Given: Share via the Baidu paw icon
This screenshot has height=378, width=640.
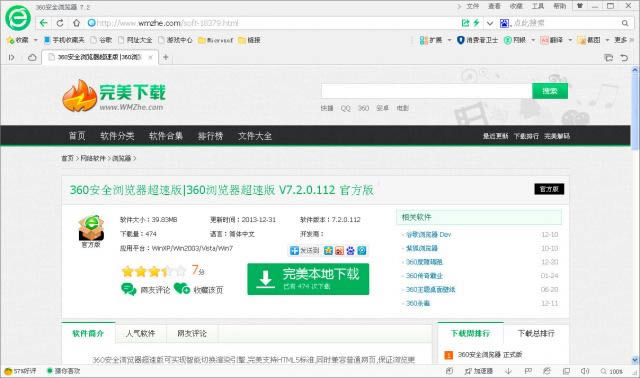Looking at the screenshot, I should (x=351, y=251).
